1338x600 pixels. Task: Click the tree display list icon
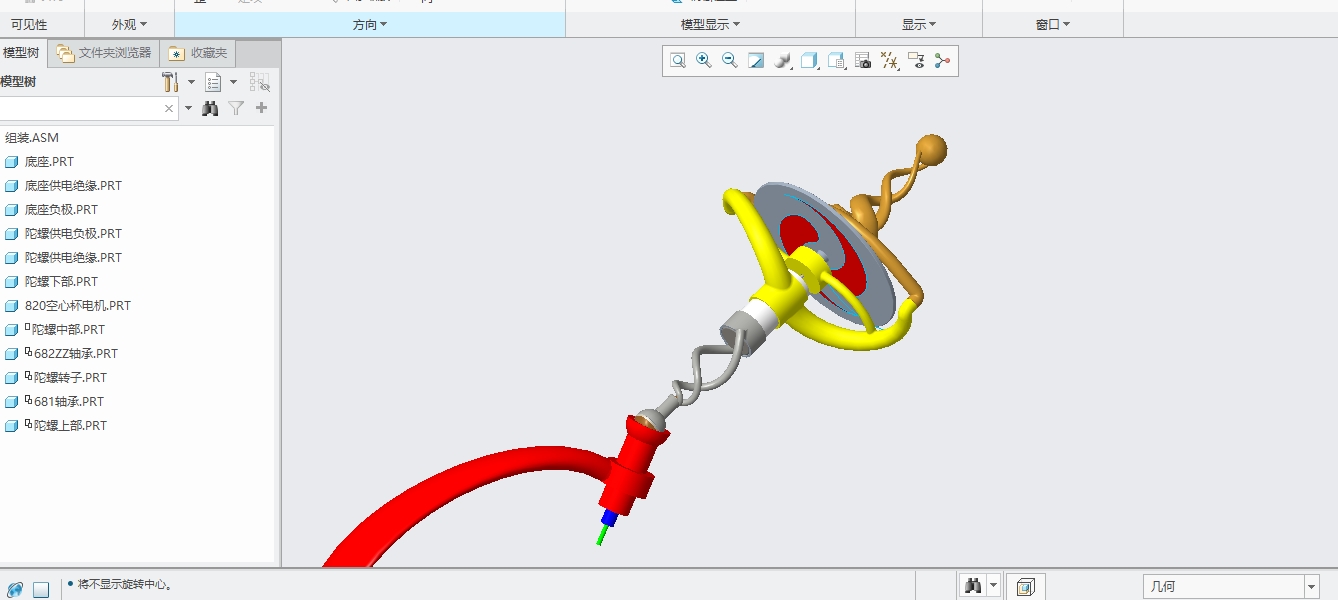tap(213, 82)
